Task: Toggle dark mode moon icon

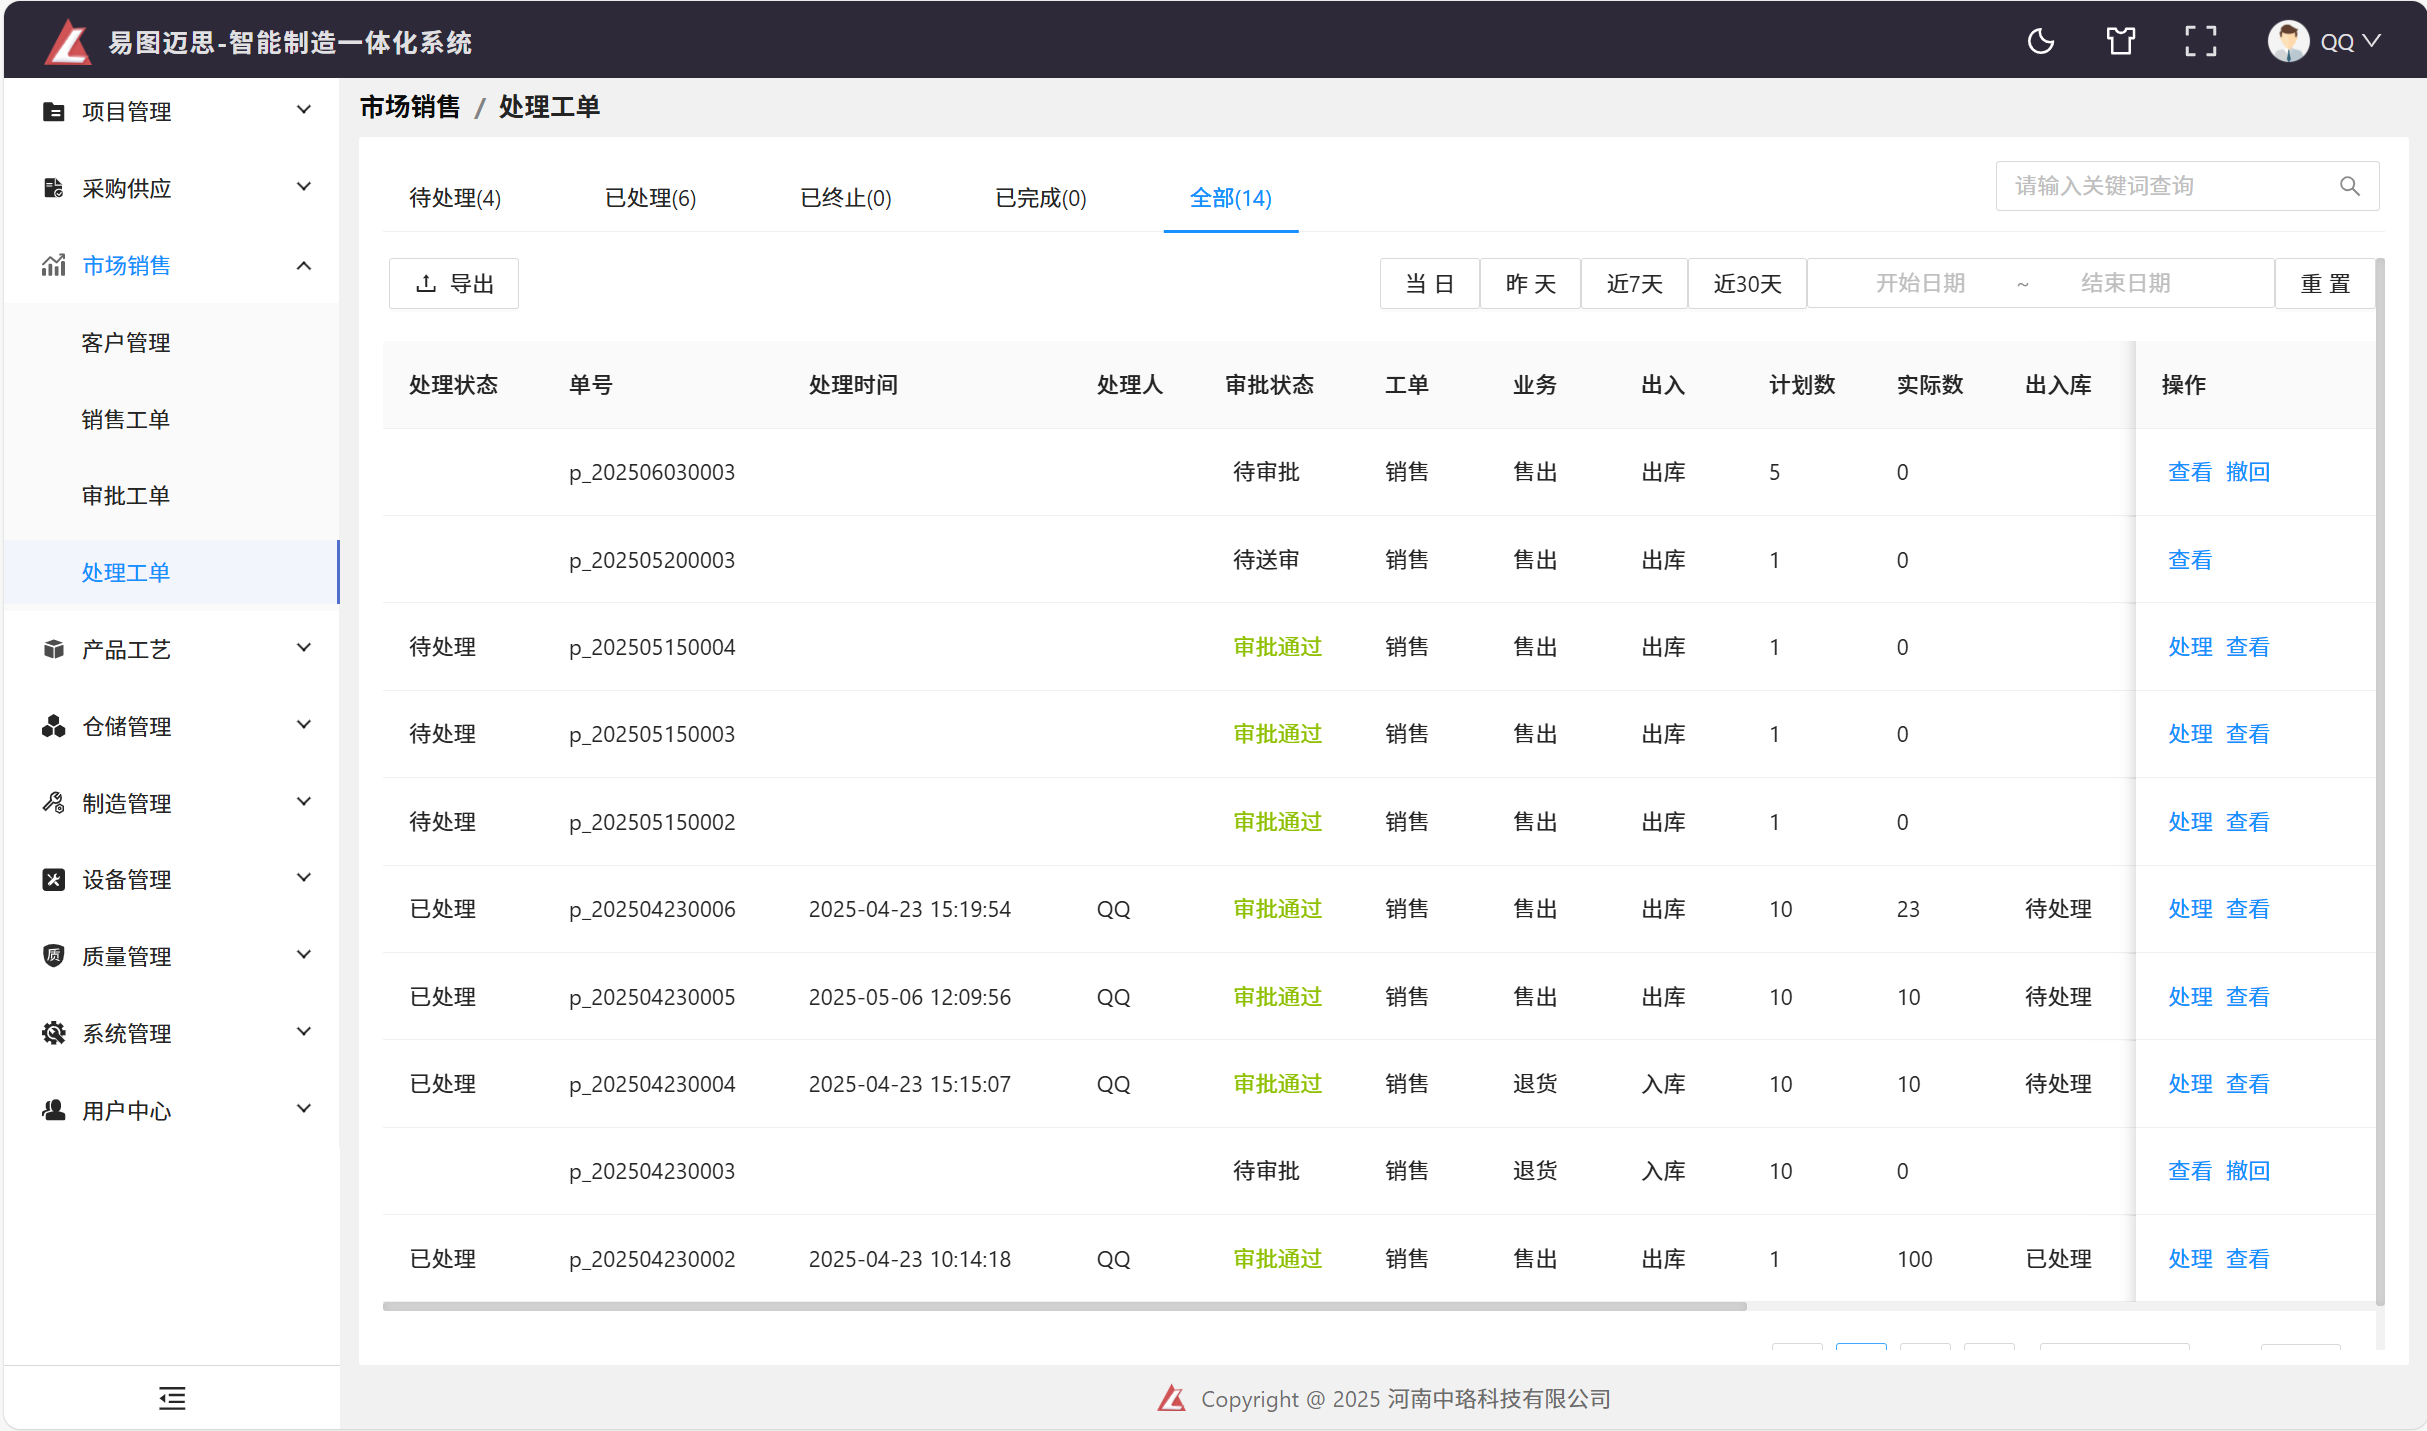Action: point(2041,42)
